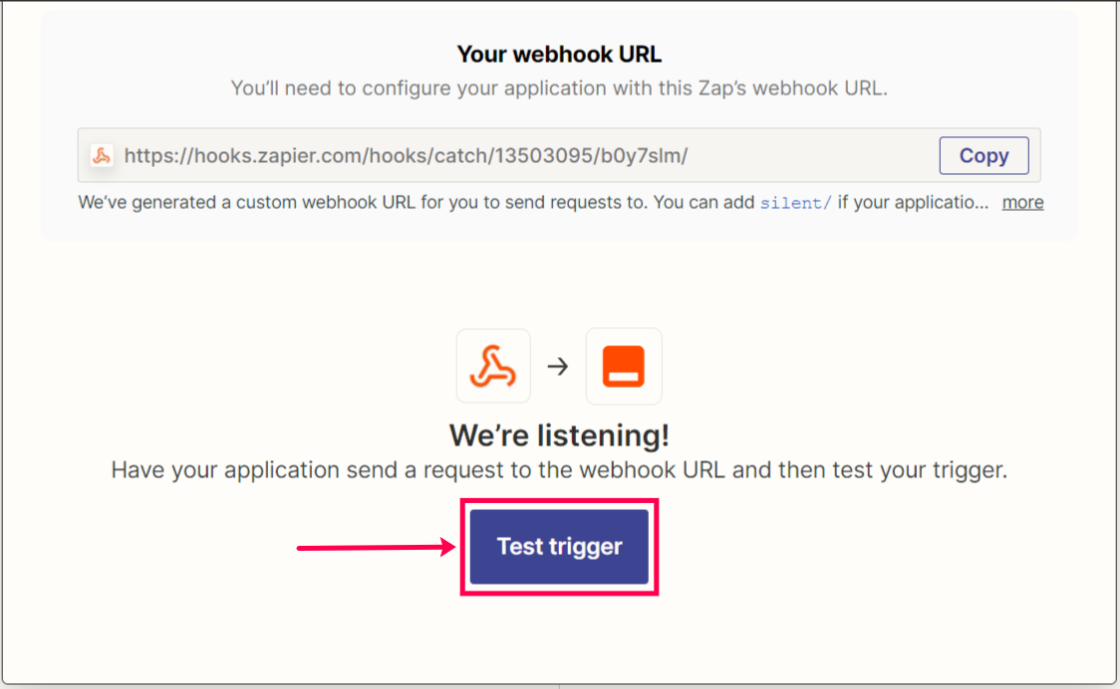Click the 'Have your application send a request' text

coord(559,471)
